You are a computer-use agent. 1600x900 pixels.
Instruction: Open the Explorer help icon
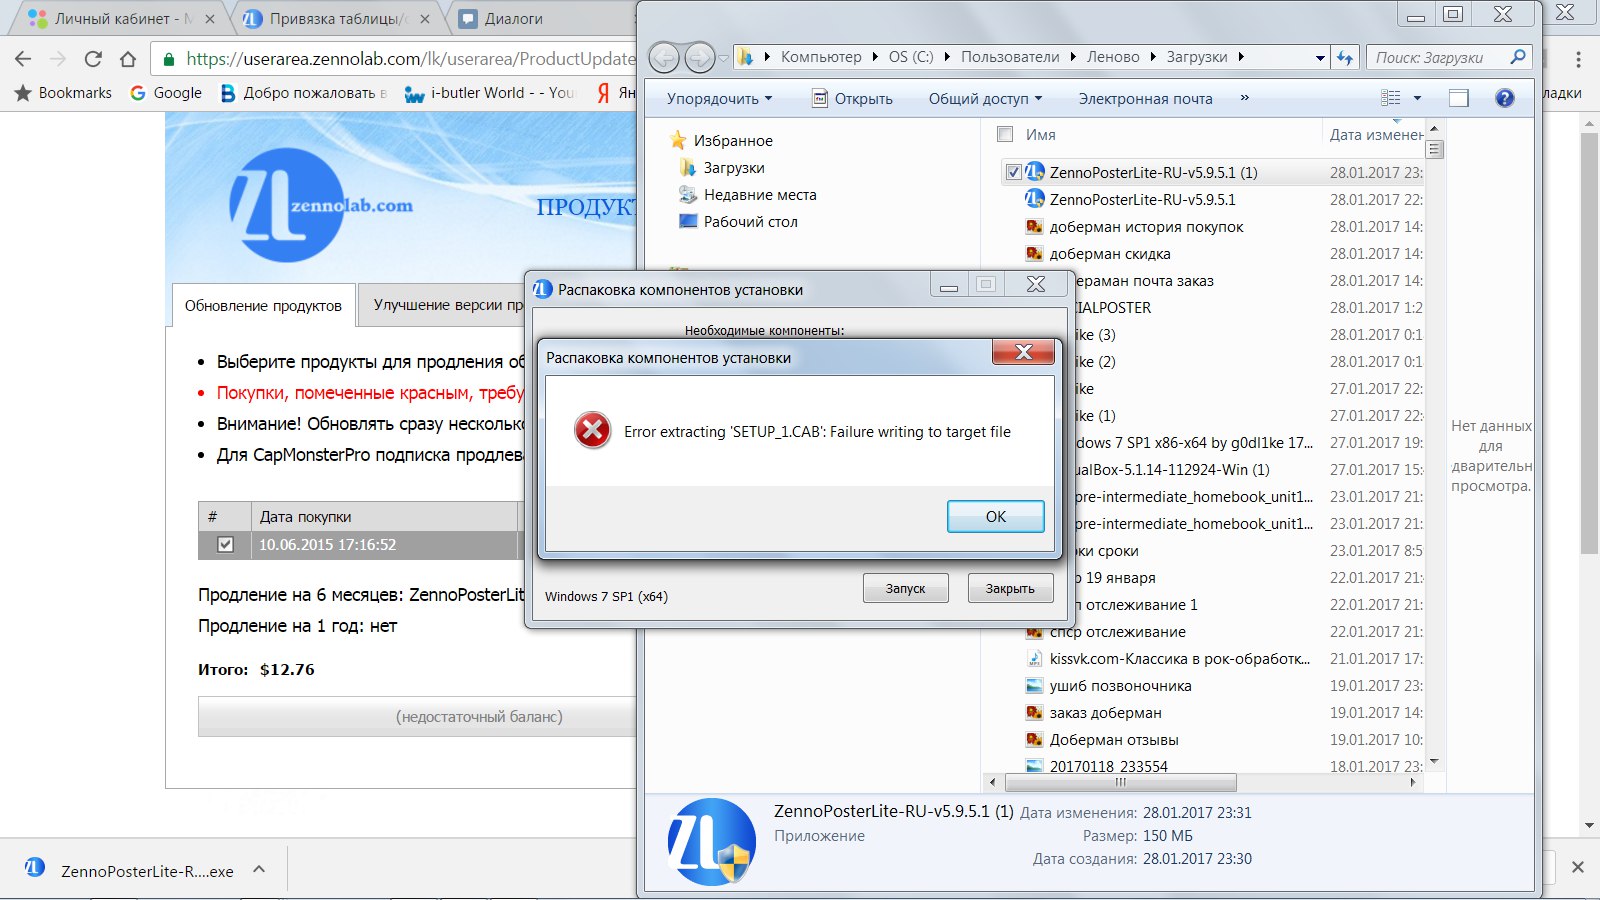(x=1504, y=98)
